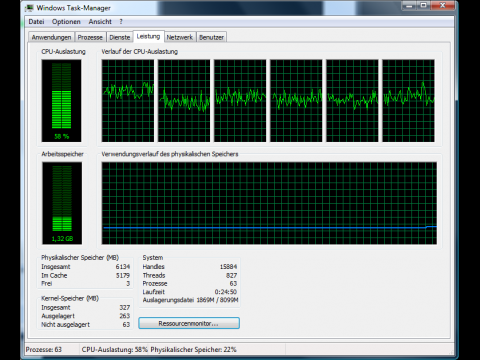Screen dimensions: 480x360
Task: Click the Task-Manager title bar icon
Action: (x=30, y=8)
